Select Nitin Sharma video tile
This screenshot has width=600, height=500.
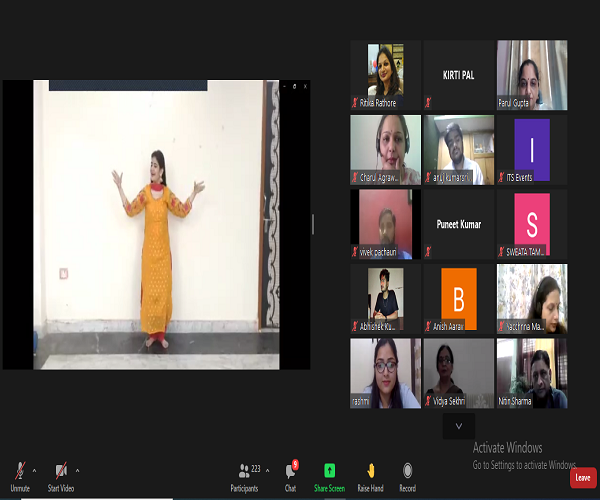[532, 373]
